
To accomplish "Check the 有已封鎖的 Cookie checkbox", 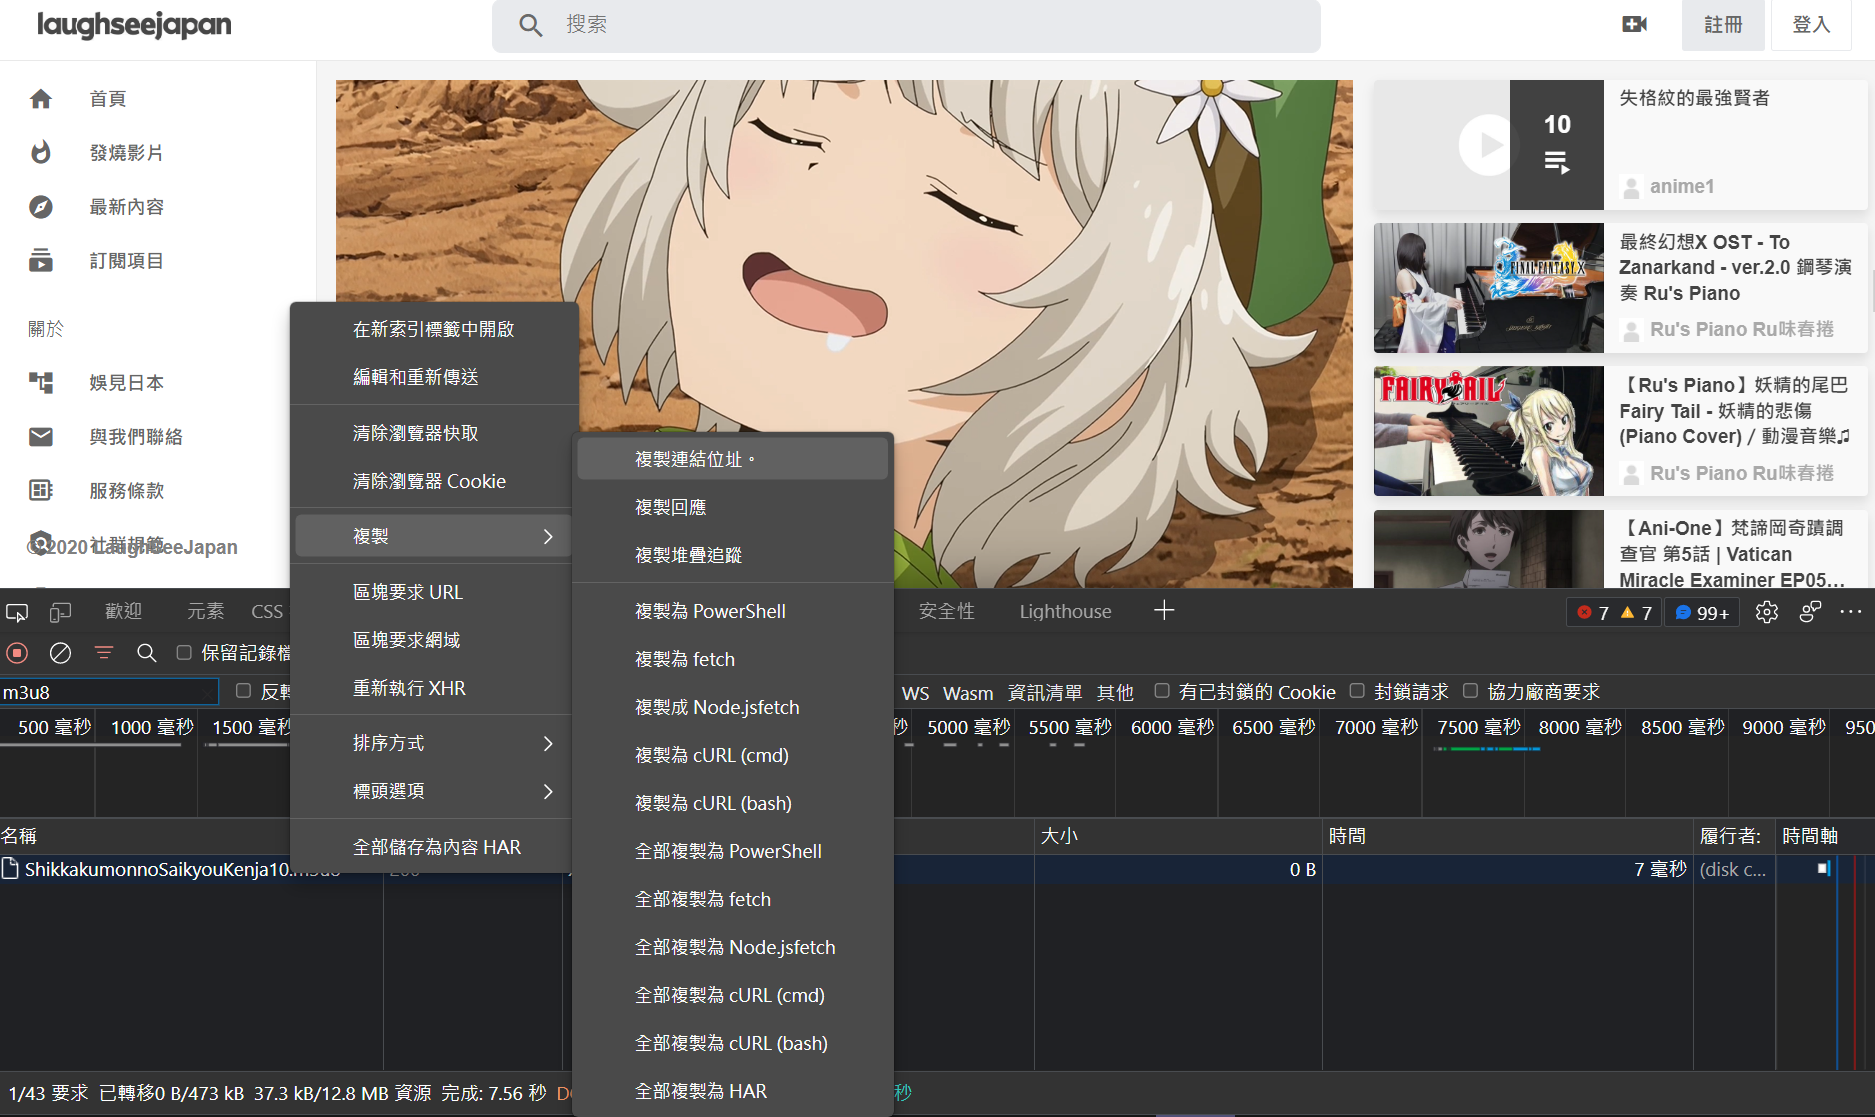I will (1162, 691).
